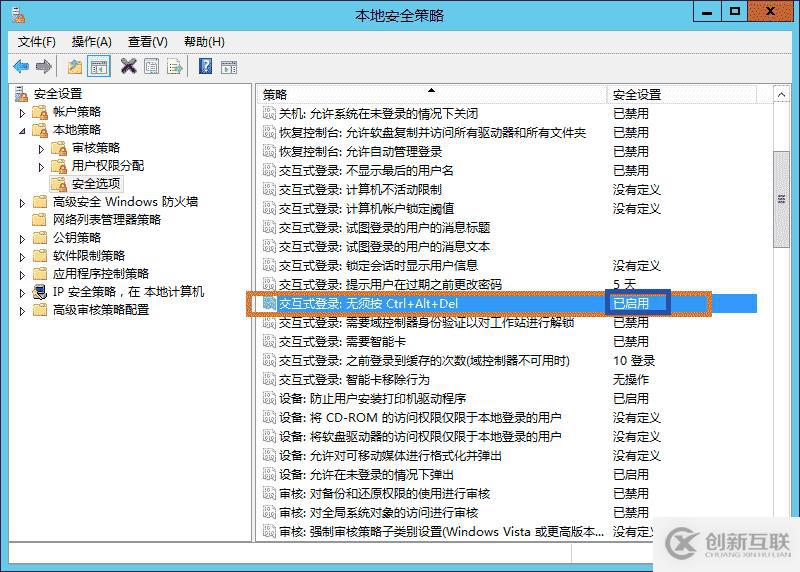Screen dimensions: 800x572
Task: Open the 文件(F) menu
Action: (x=36, y=42)
